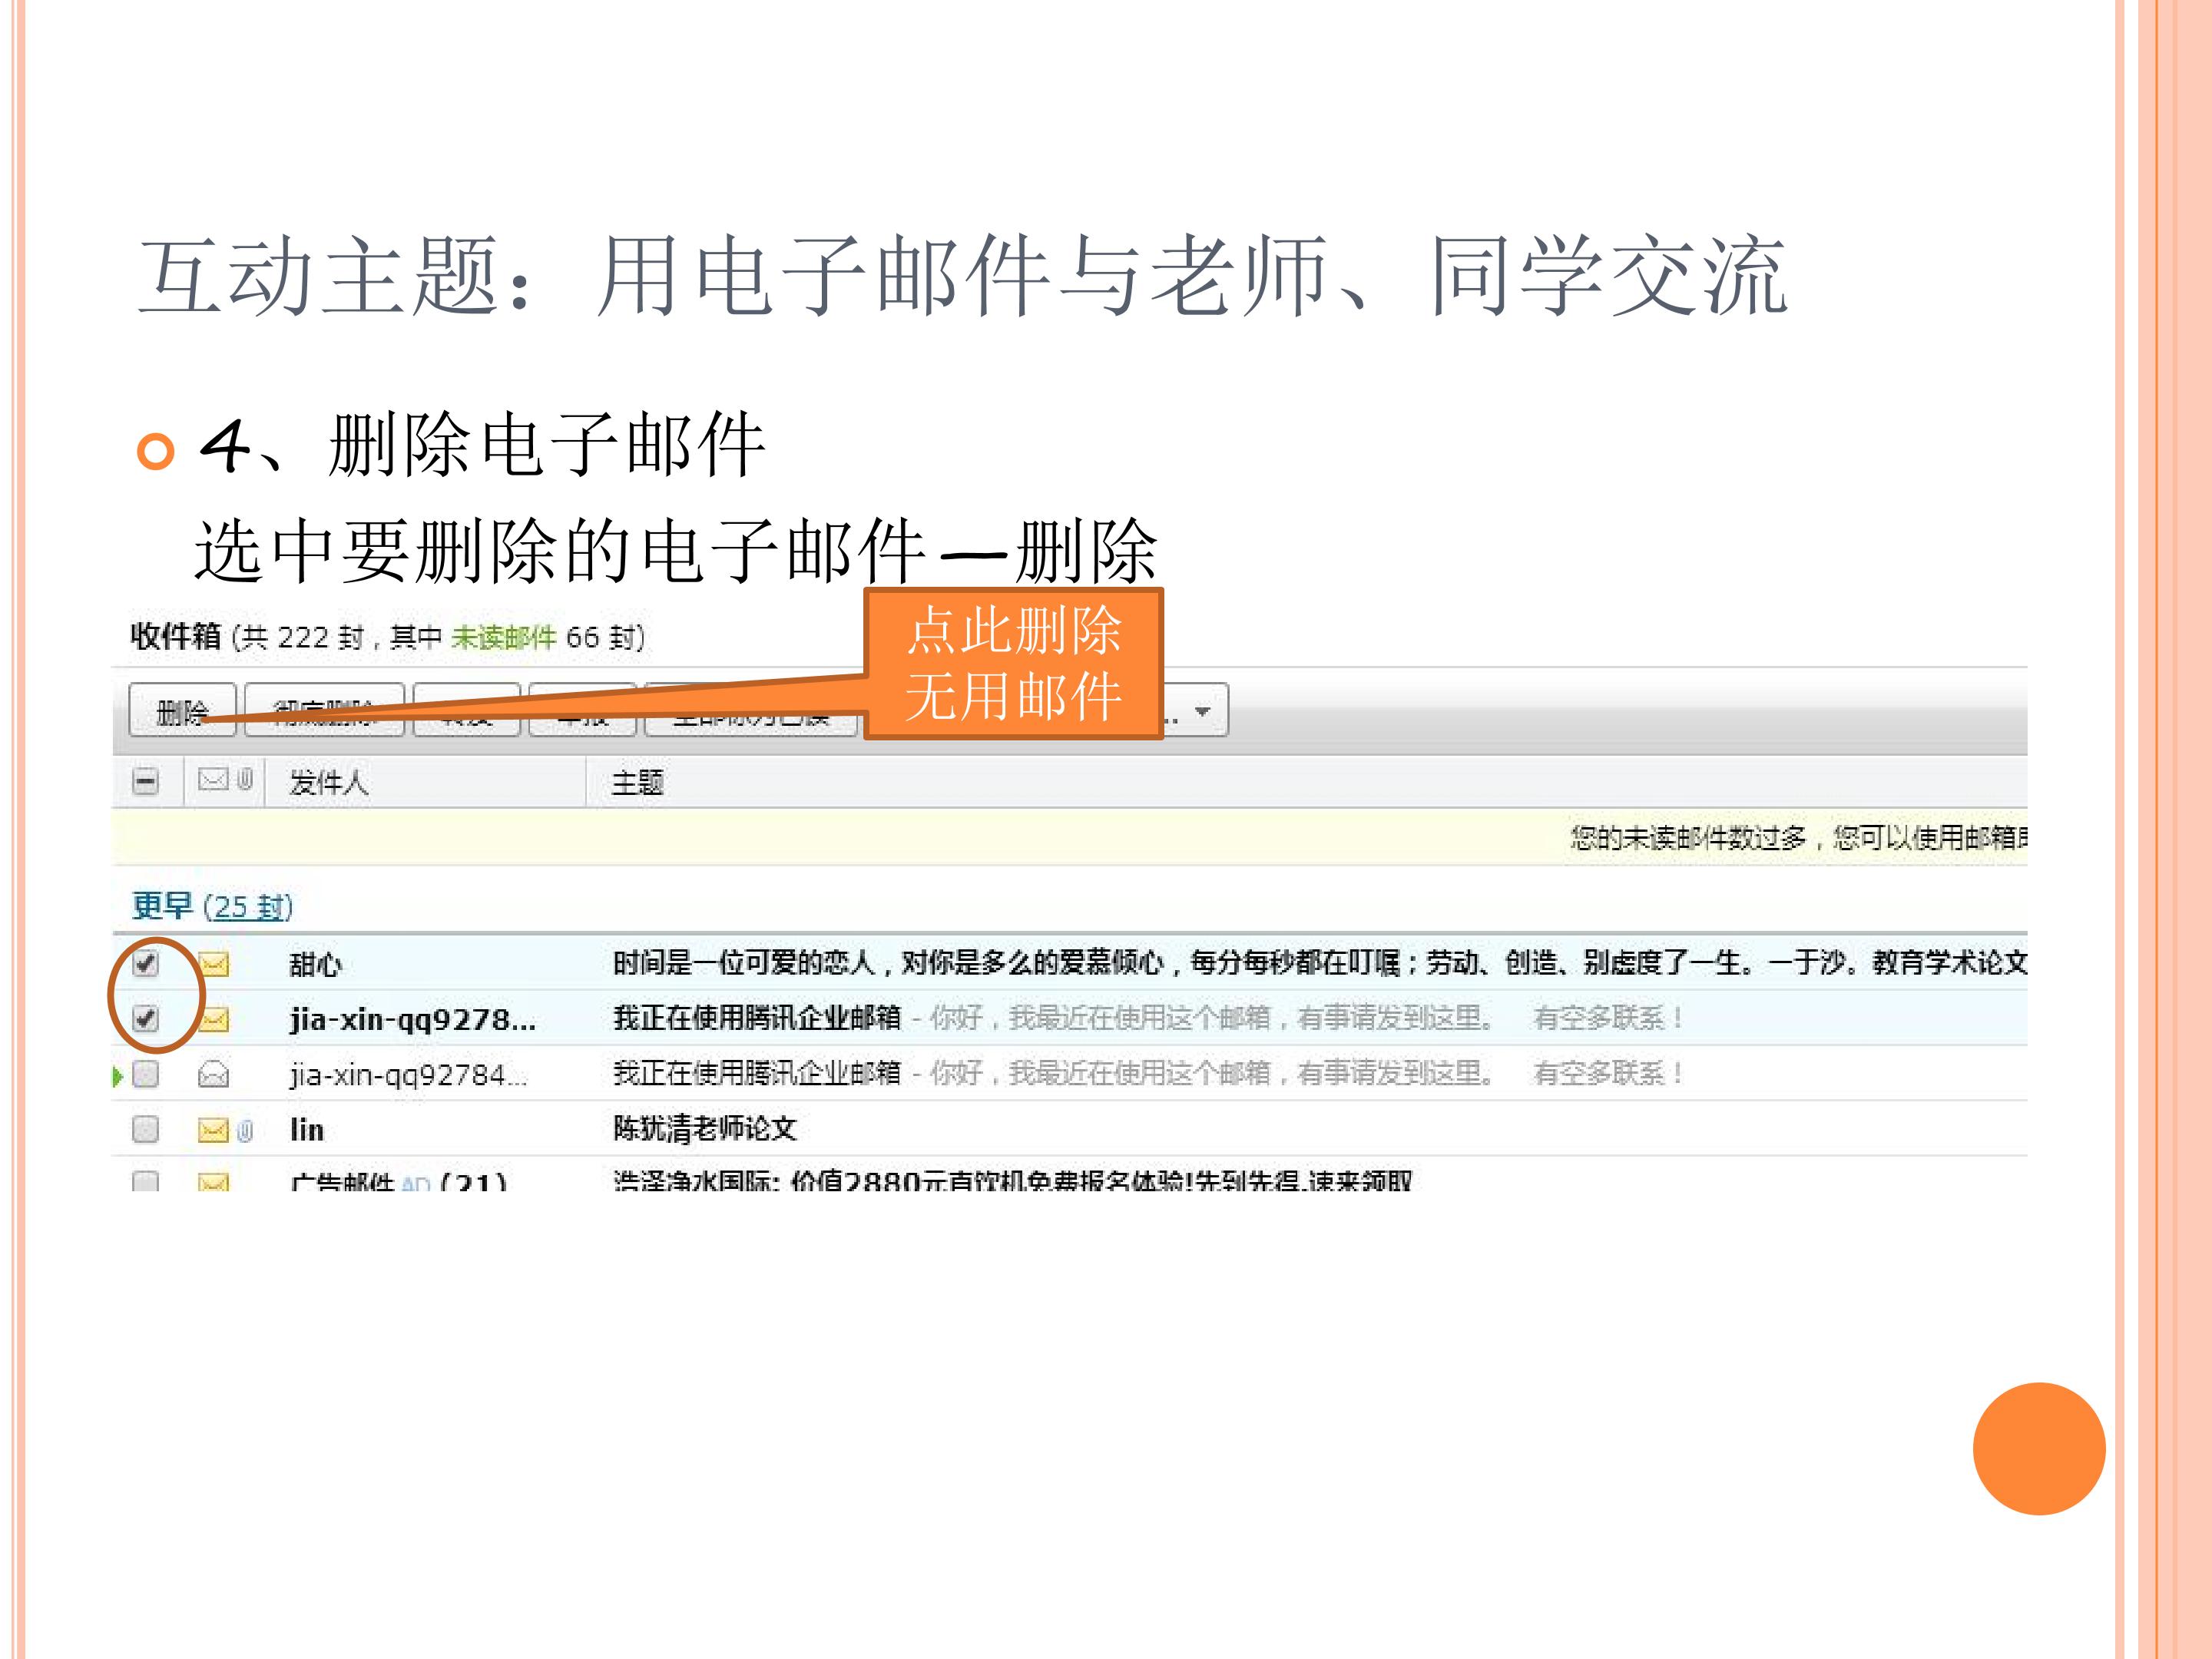
Task: Sort by the 发件人 column header
Action: pyautogui.click(x=329, y=782)
